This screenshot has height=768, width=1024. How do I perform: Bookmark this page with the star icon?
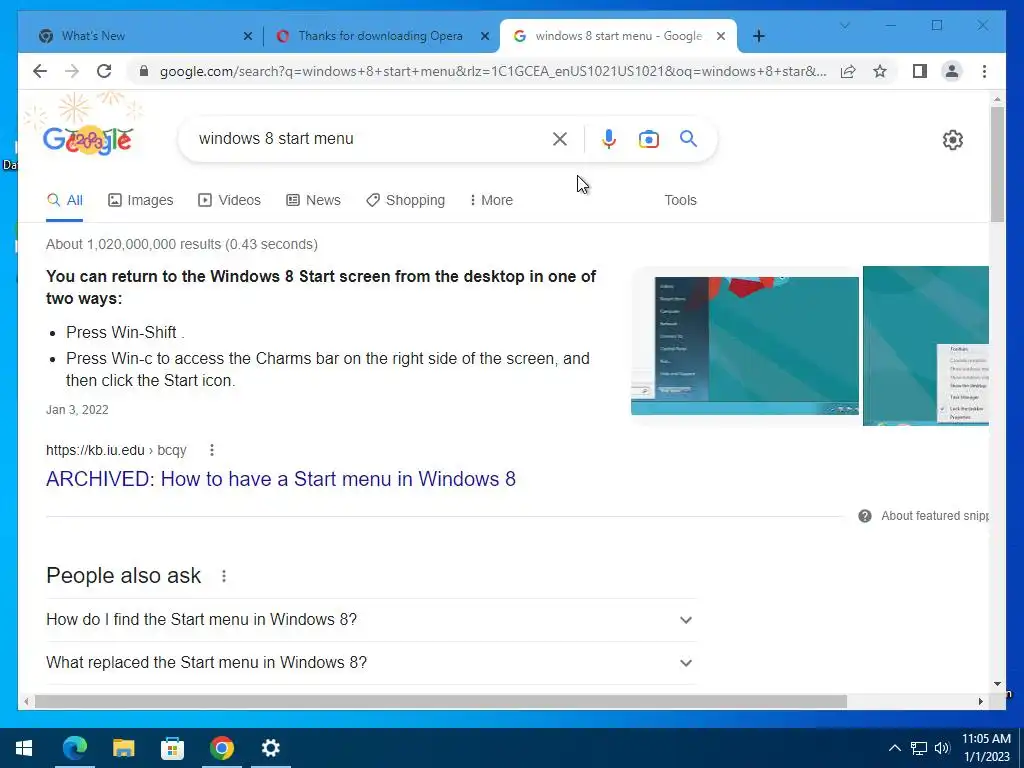(880, 71)
